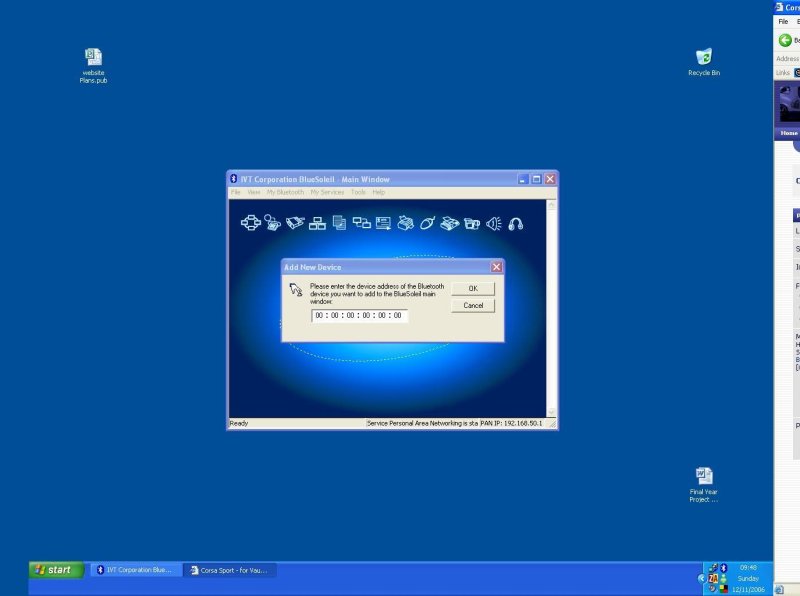
Task: Select the File Transfer service icon
Action: [339, 223]
